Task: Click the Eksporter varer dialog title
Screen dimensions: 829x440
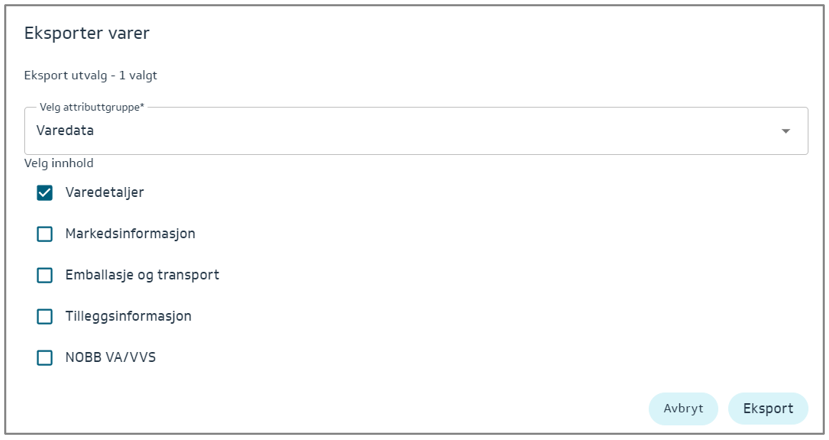Action: coord(87,34)
